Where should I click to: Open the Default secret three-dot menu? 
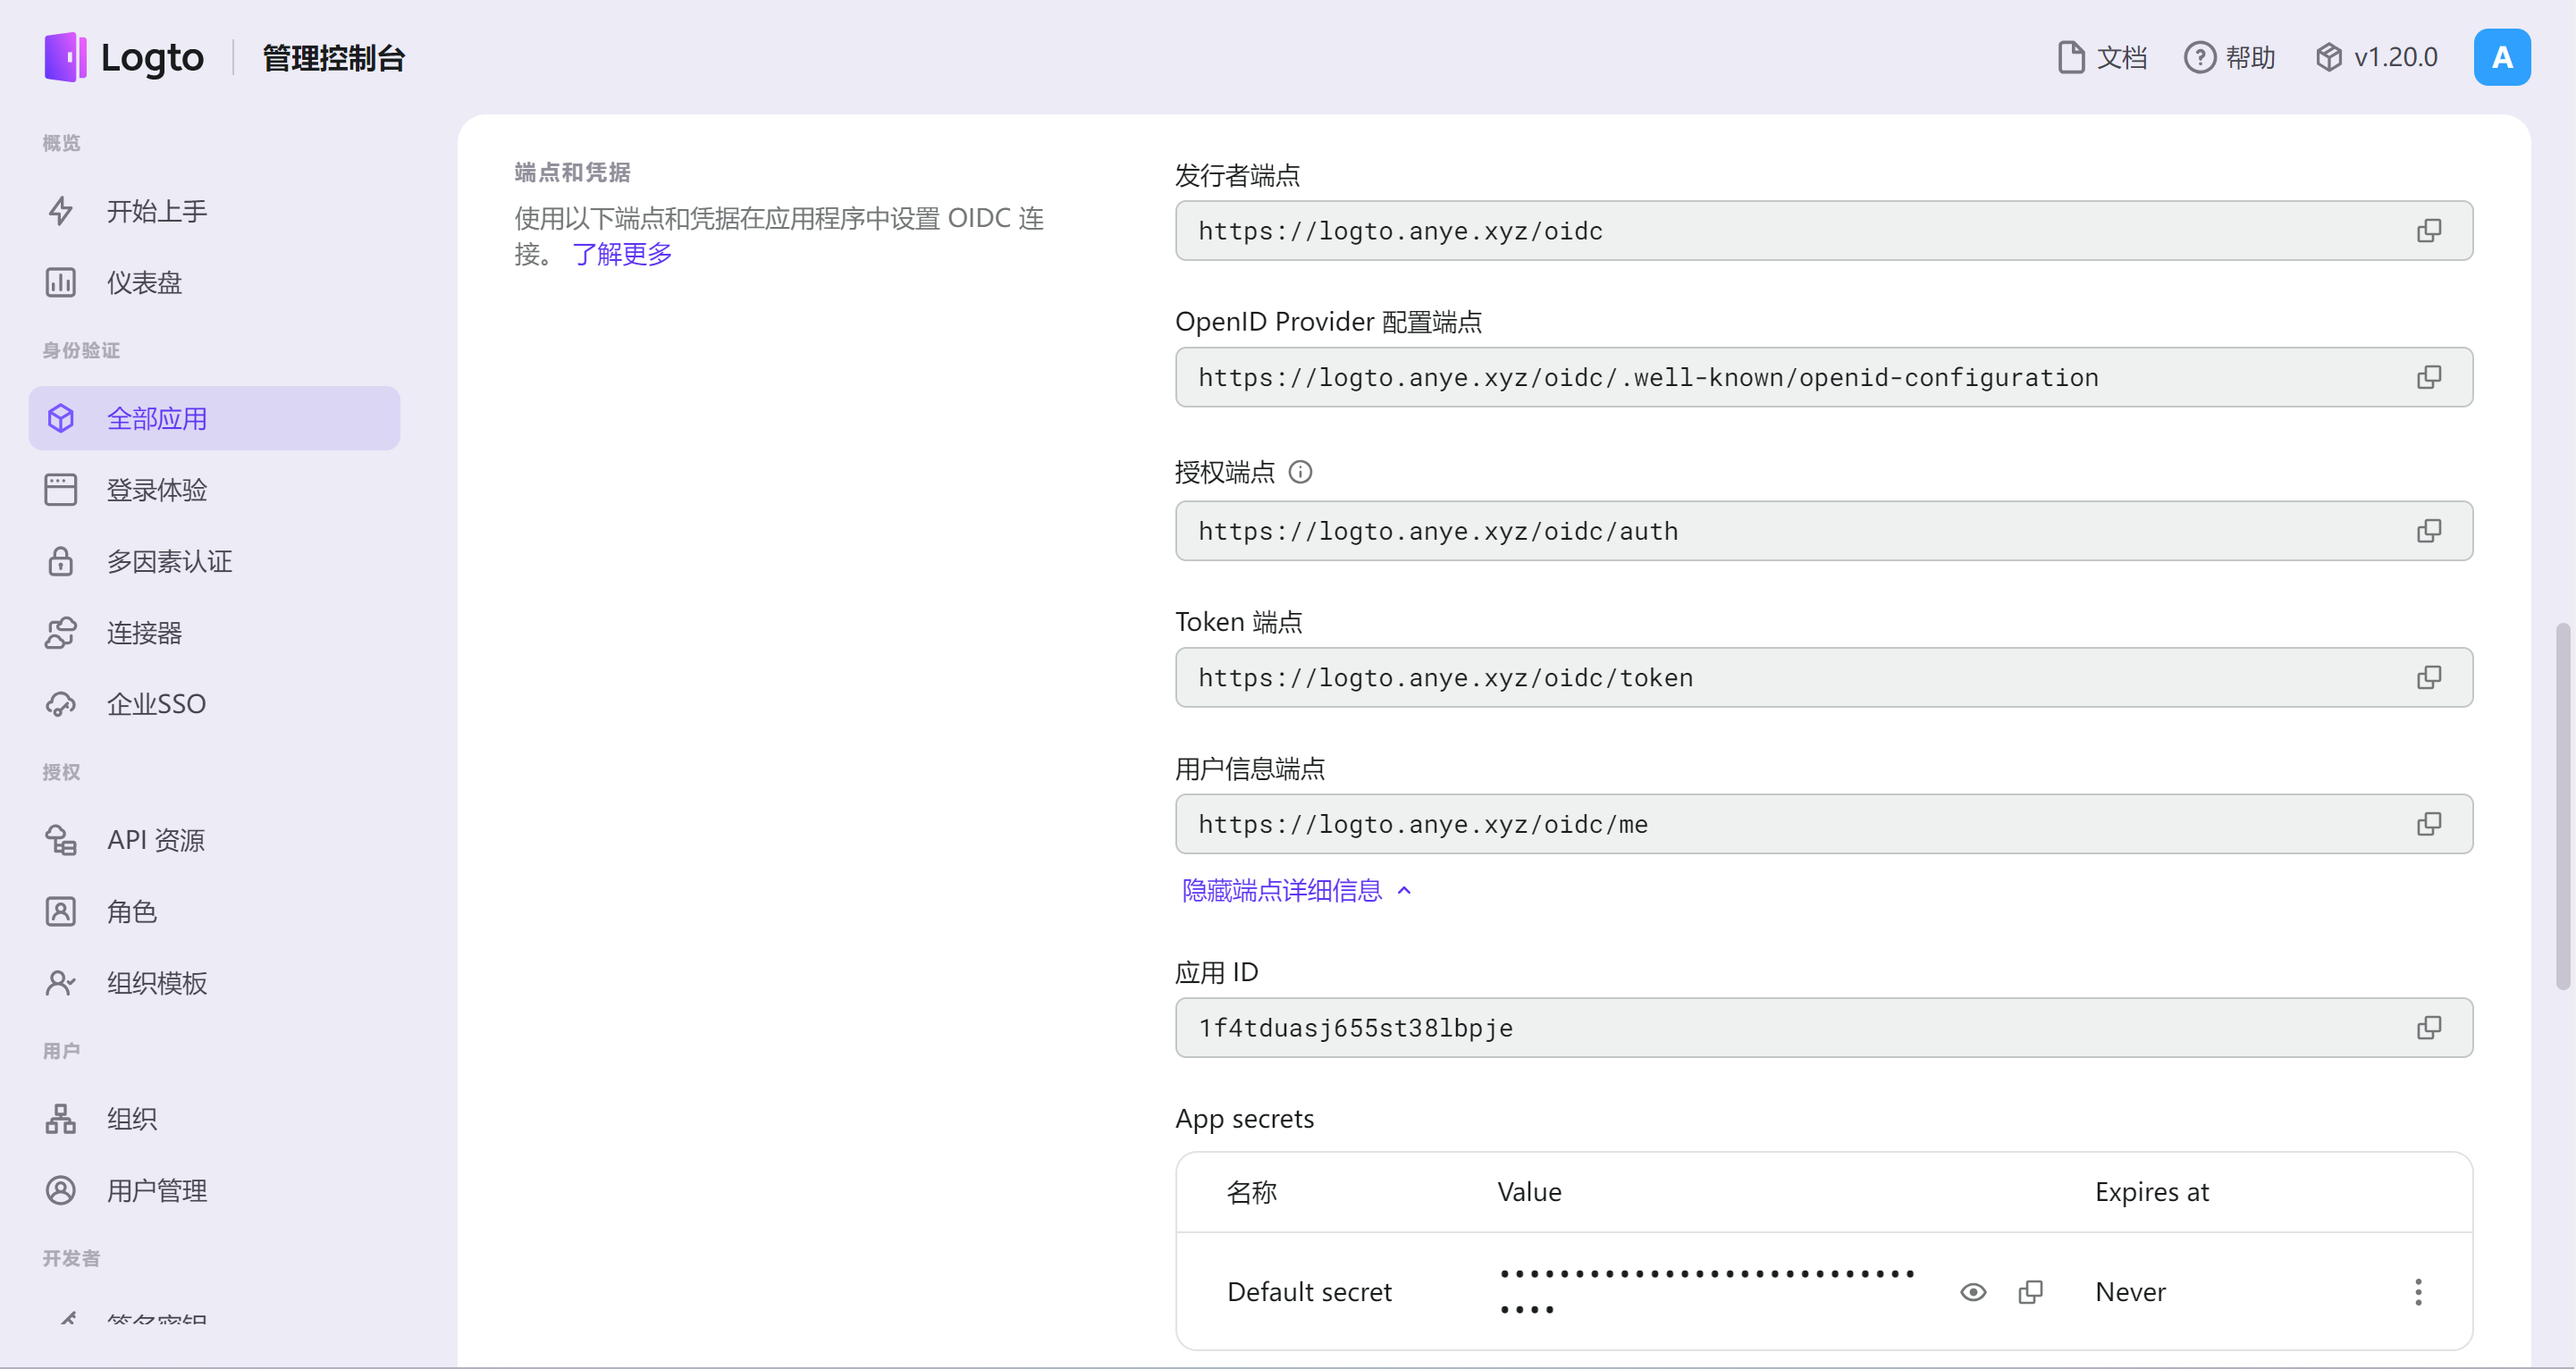(x=2418, y=1292)
